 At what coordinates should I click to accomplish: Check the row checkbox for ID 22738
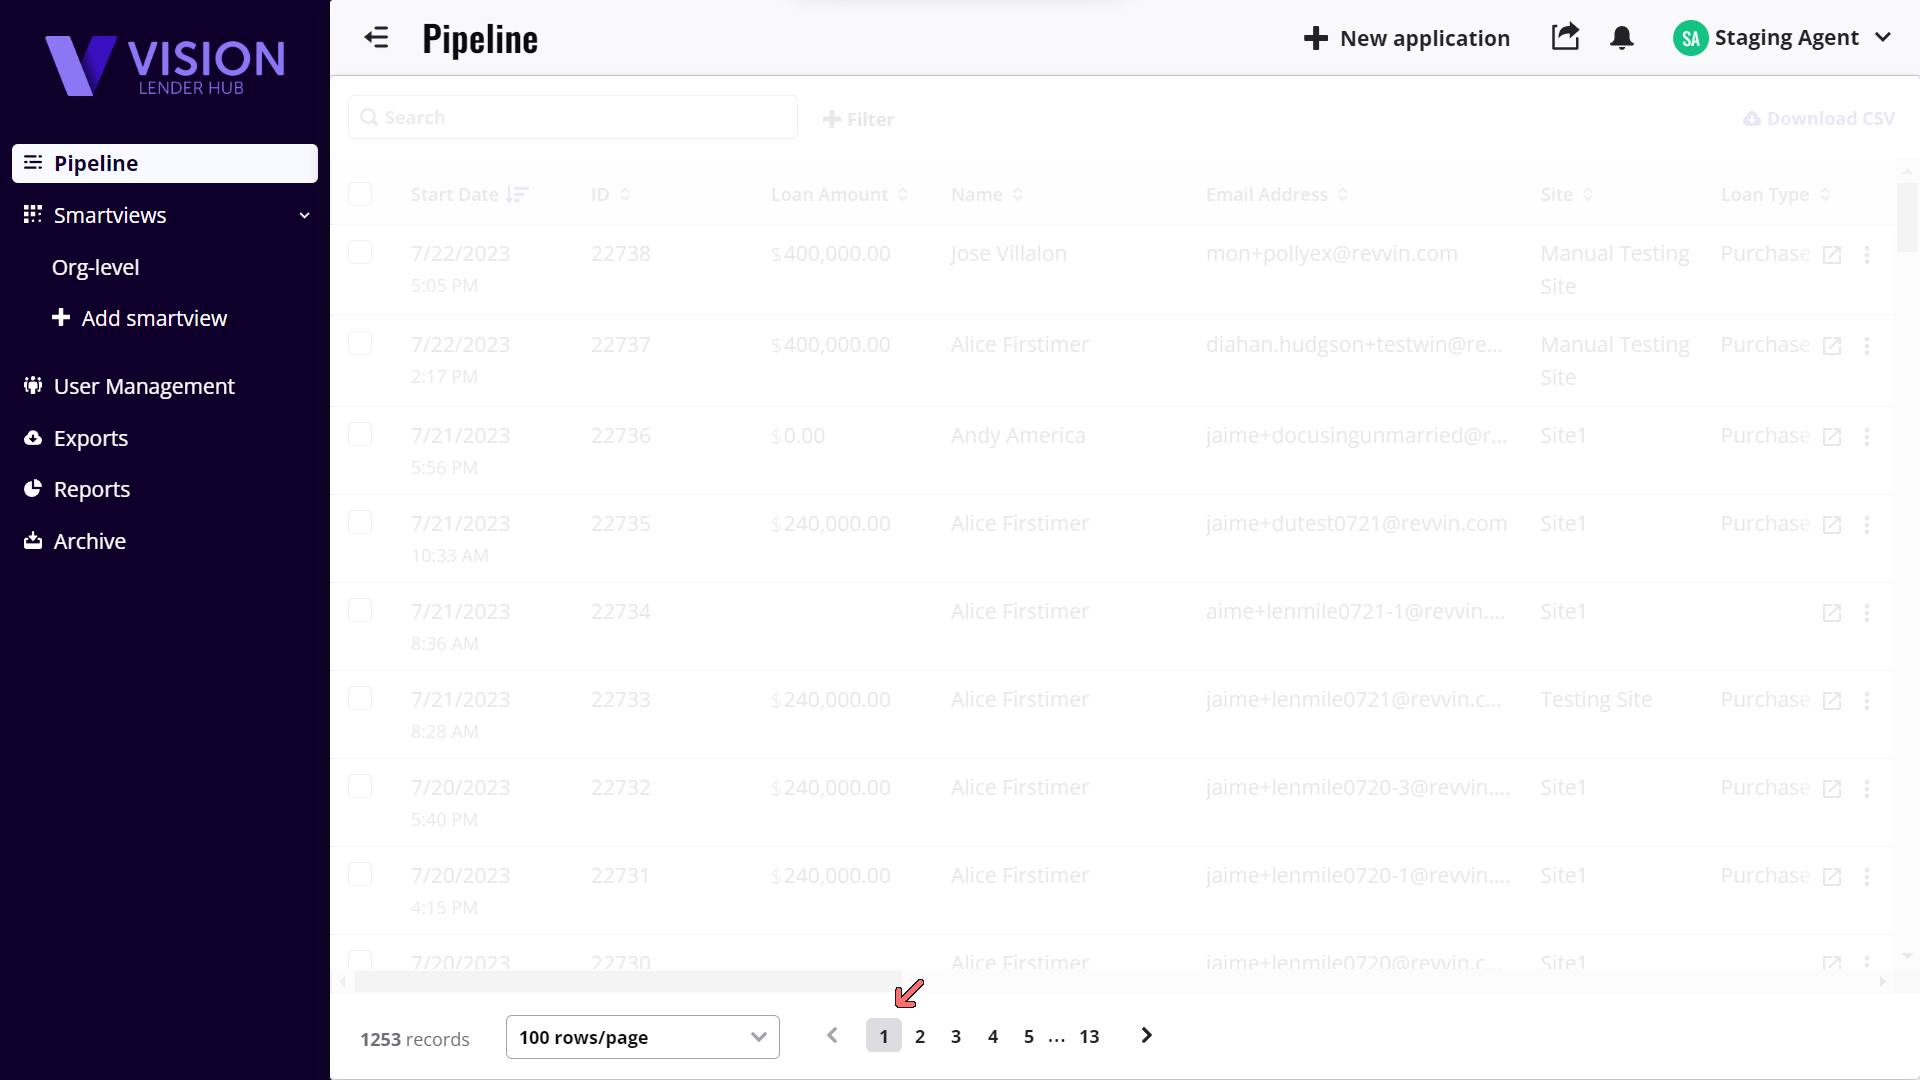pyautogui.click(x=360, y=253)
